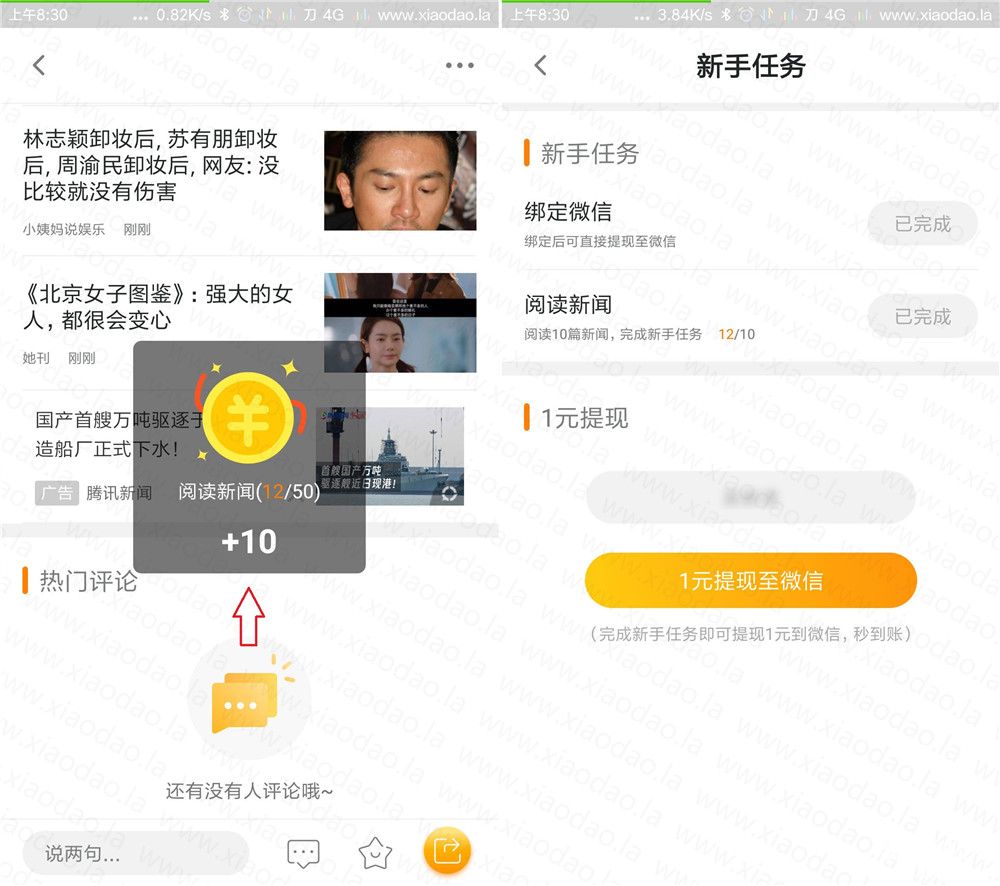Tap back arrow on news article screen
Image resolution: width=1000 pixels, height=886 pixels.
coord(39,66)
